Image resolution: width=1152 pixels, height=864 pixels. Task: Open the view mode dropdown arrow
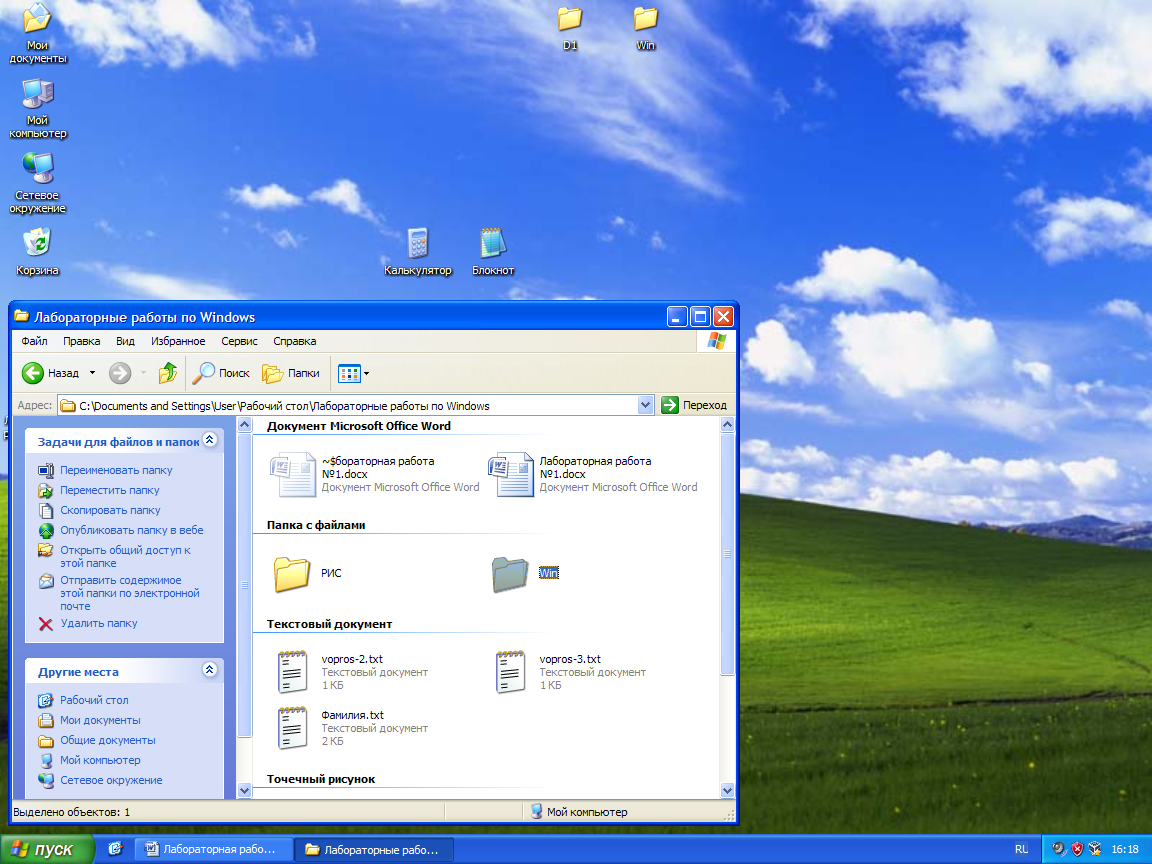point(367,373)
